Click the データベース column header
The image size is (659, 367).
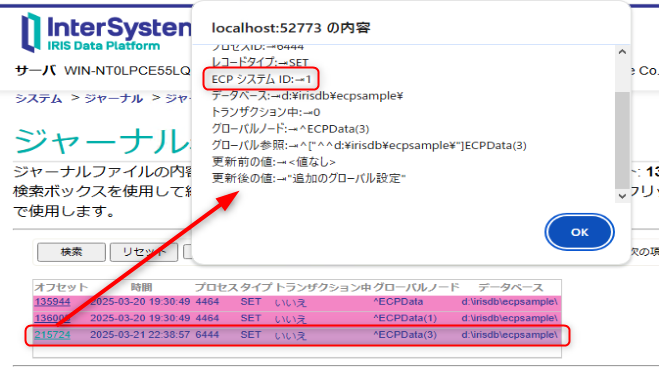coord(511,287)
